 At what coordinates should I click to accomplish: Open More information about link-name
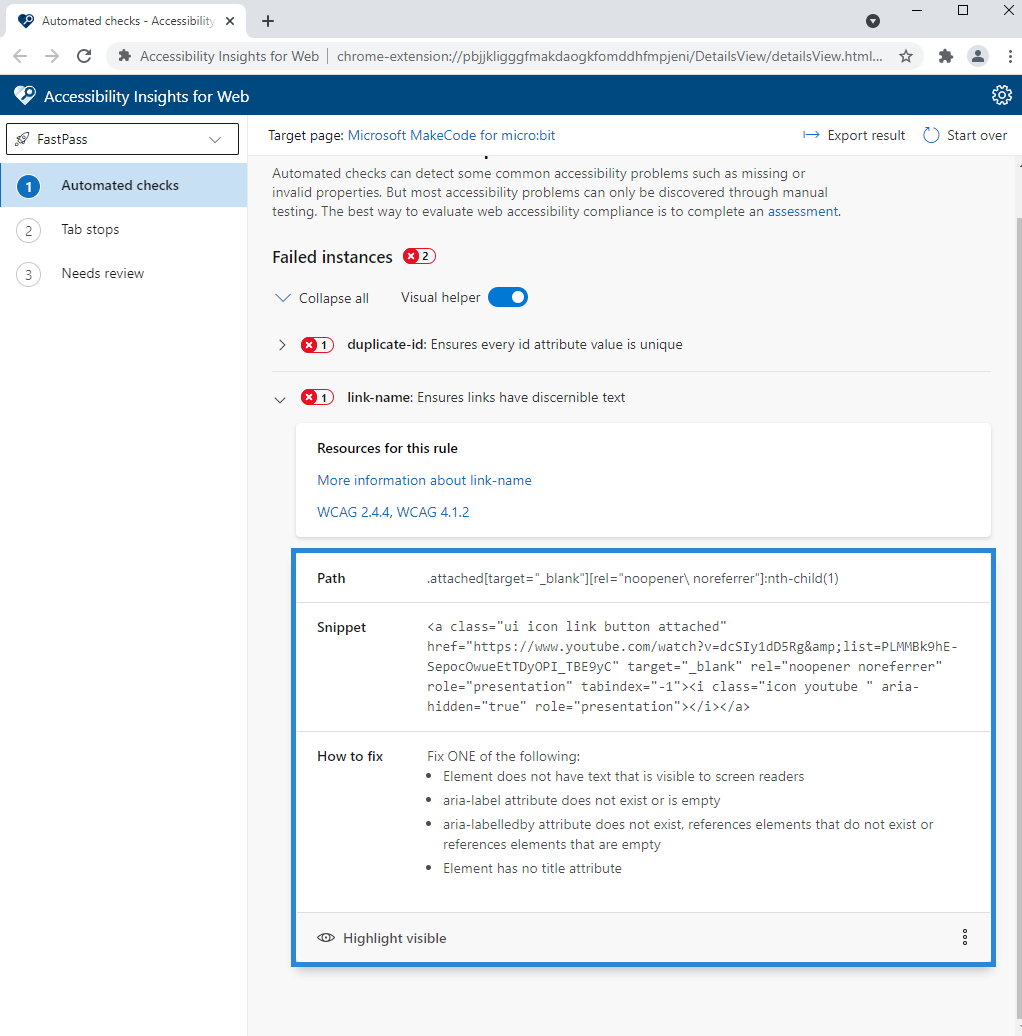[x=424, y=480]
